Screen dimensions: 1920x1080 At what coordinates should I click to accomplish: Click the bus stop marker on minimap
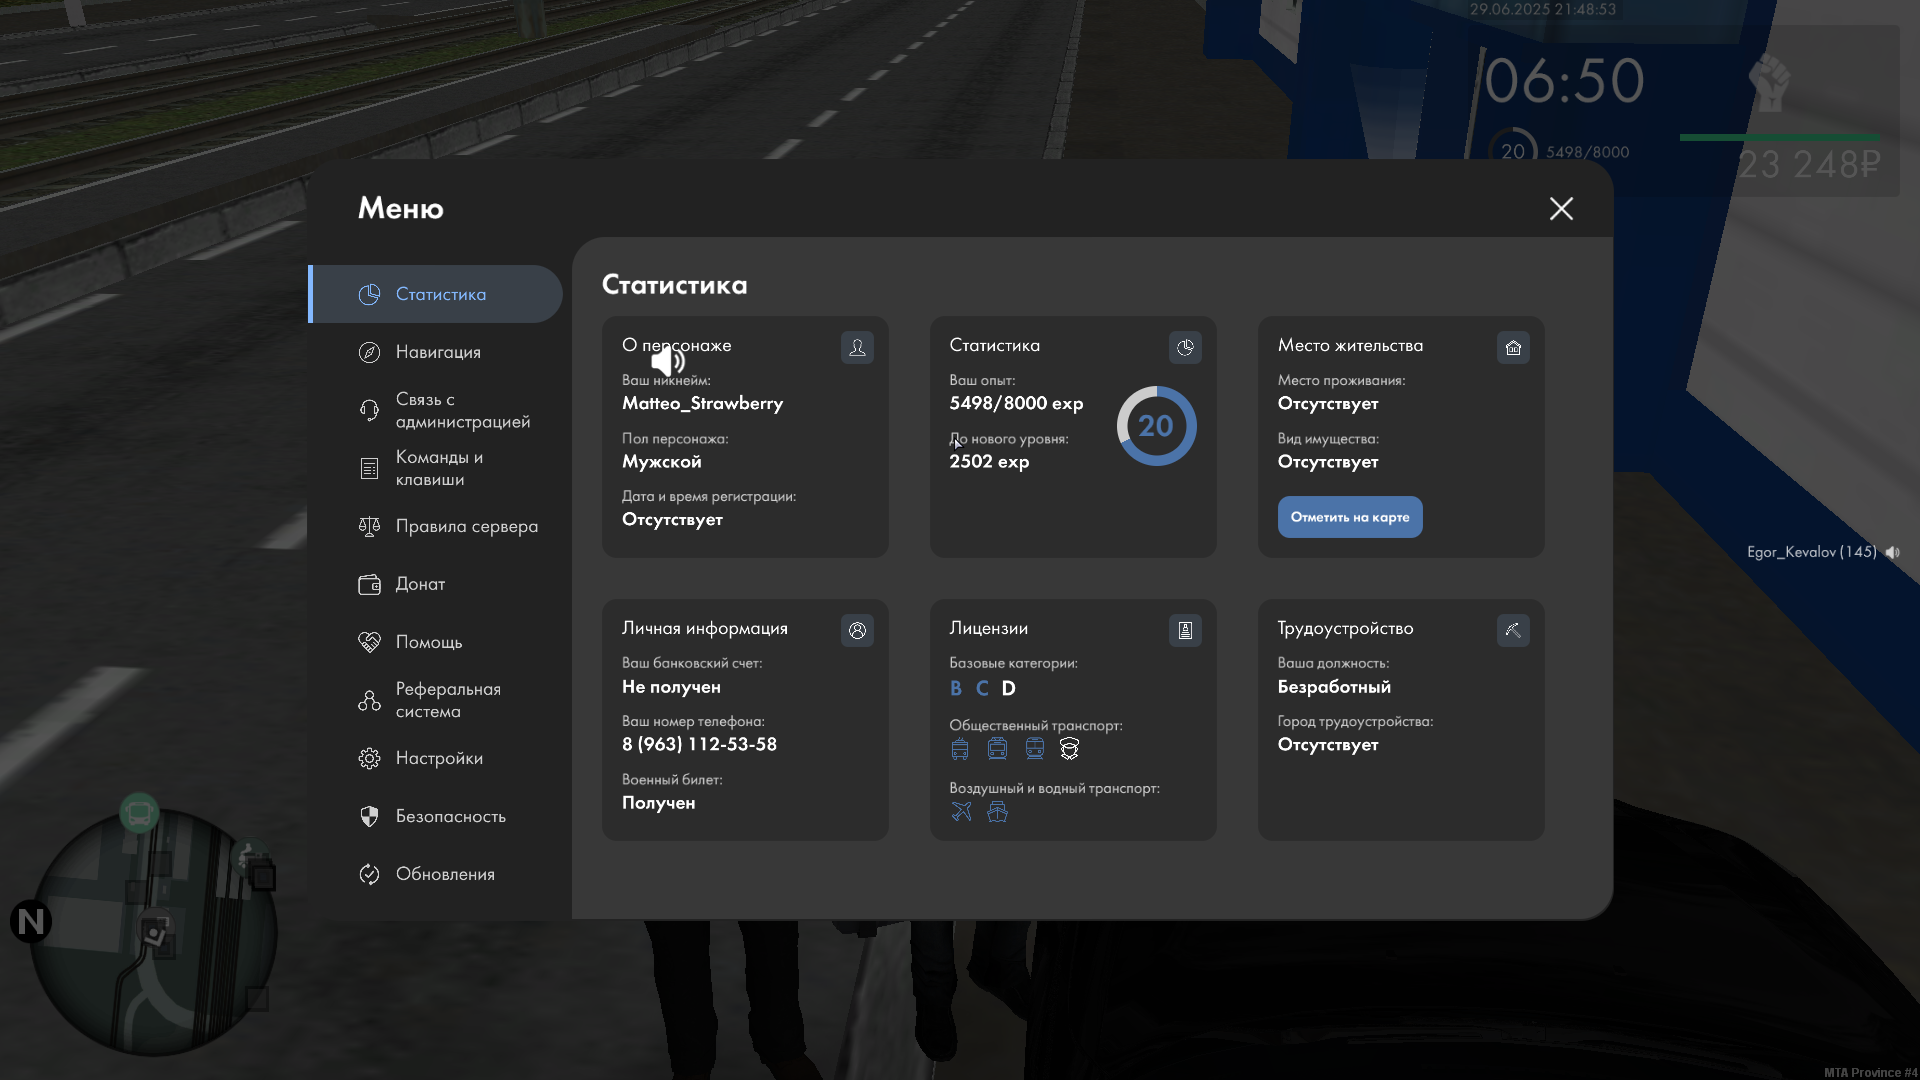point(139,814)
